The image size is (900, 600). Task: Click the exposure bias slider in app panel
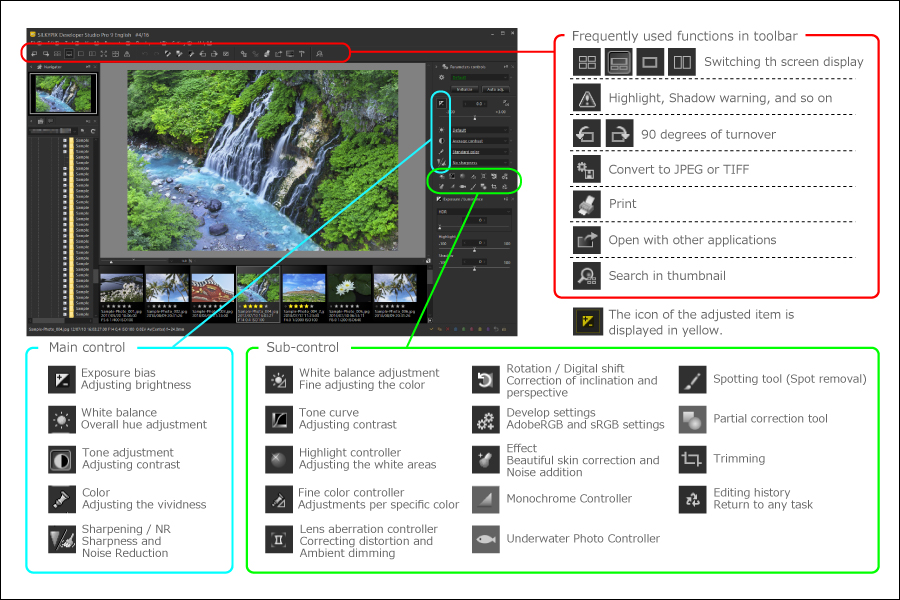click(475, 117)
